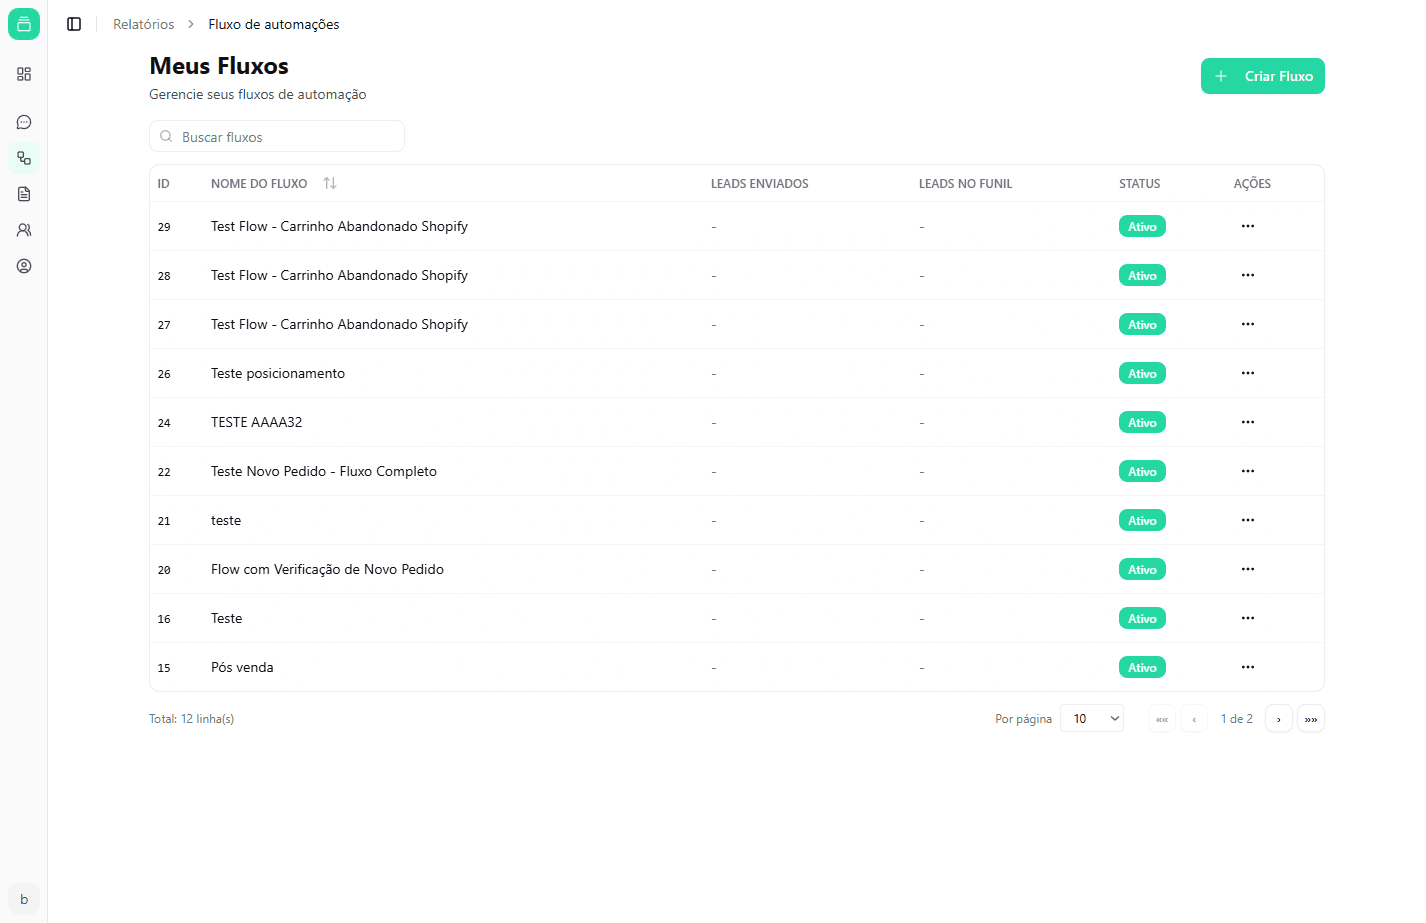The image size is (1426, 923).
Task: Click Ativo status badge for flow 29
Action: [x=1142, y=227]
